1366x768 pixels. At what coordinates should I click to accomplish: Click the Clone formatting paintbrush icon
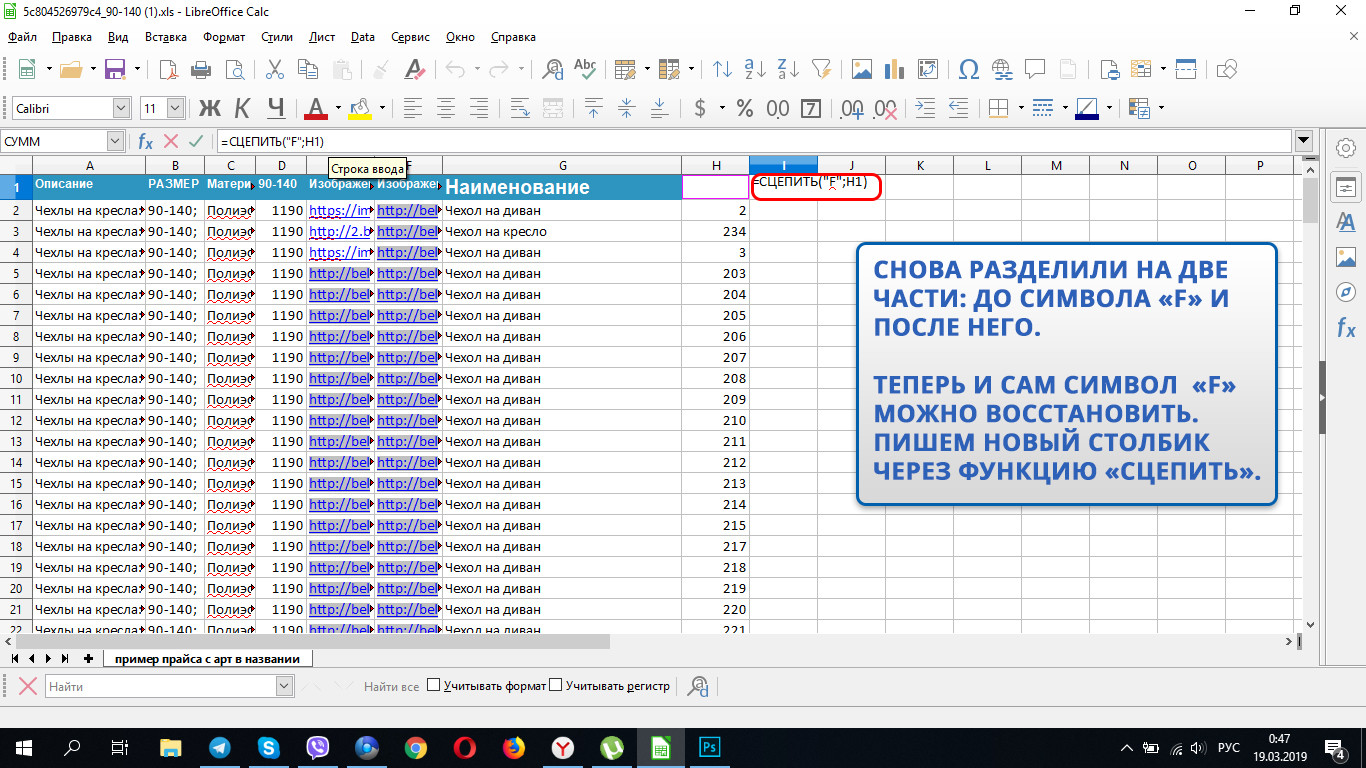[x=380, y=69]
